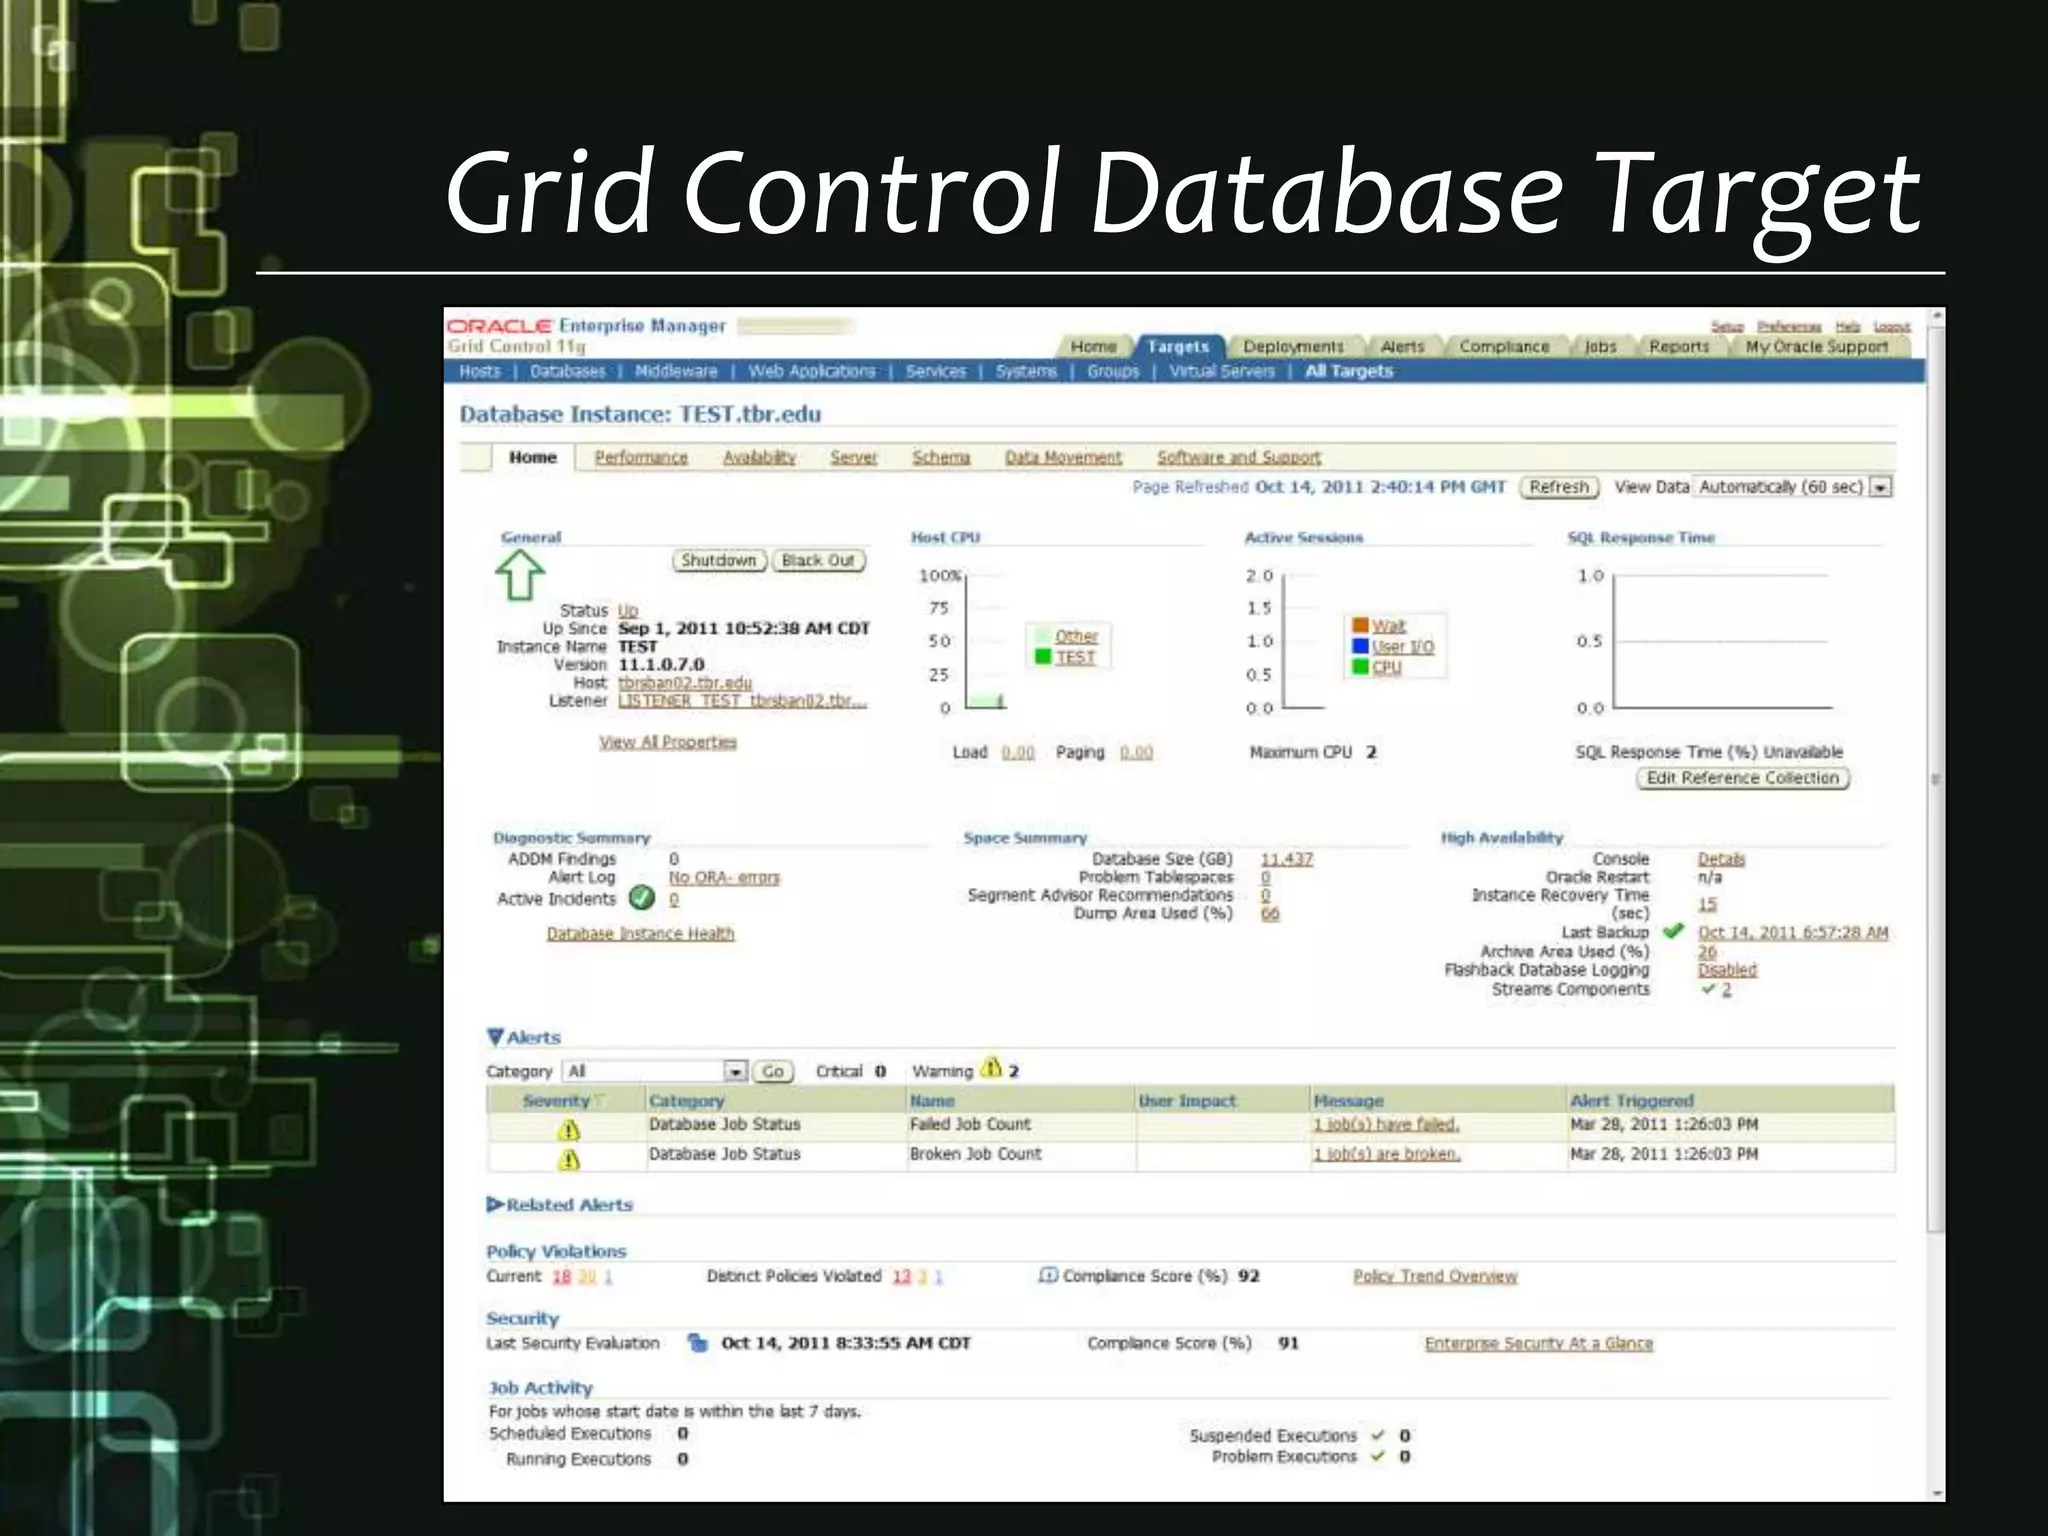Open the My Oracle Support tab
Image resolution: width=2048 pixels, height=1536 pixels.
point(1817,346)
